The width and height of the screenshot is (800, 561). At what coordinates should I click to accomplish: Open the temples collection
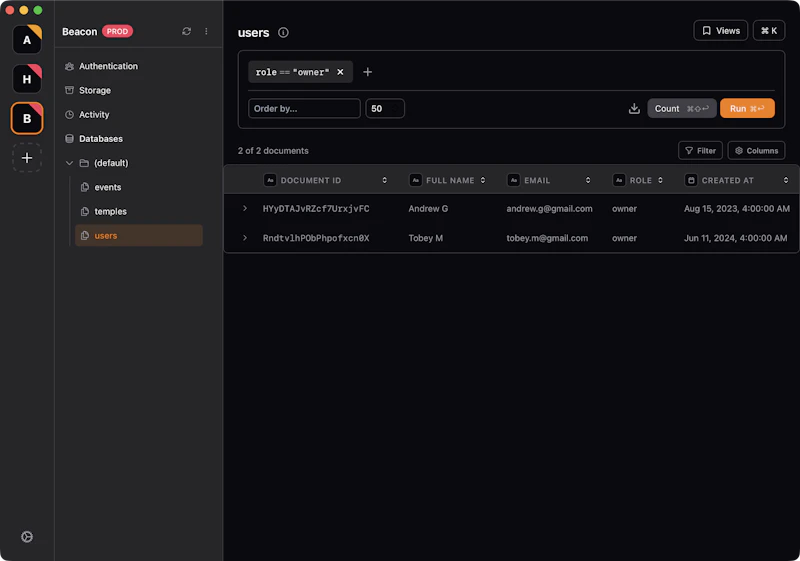click(x=110, y=211)
